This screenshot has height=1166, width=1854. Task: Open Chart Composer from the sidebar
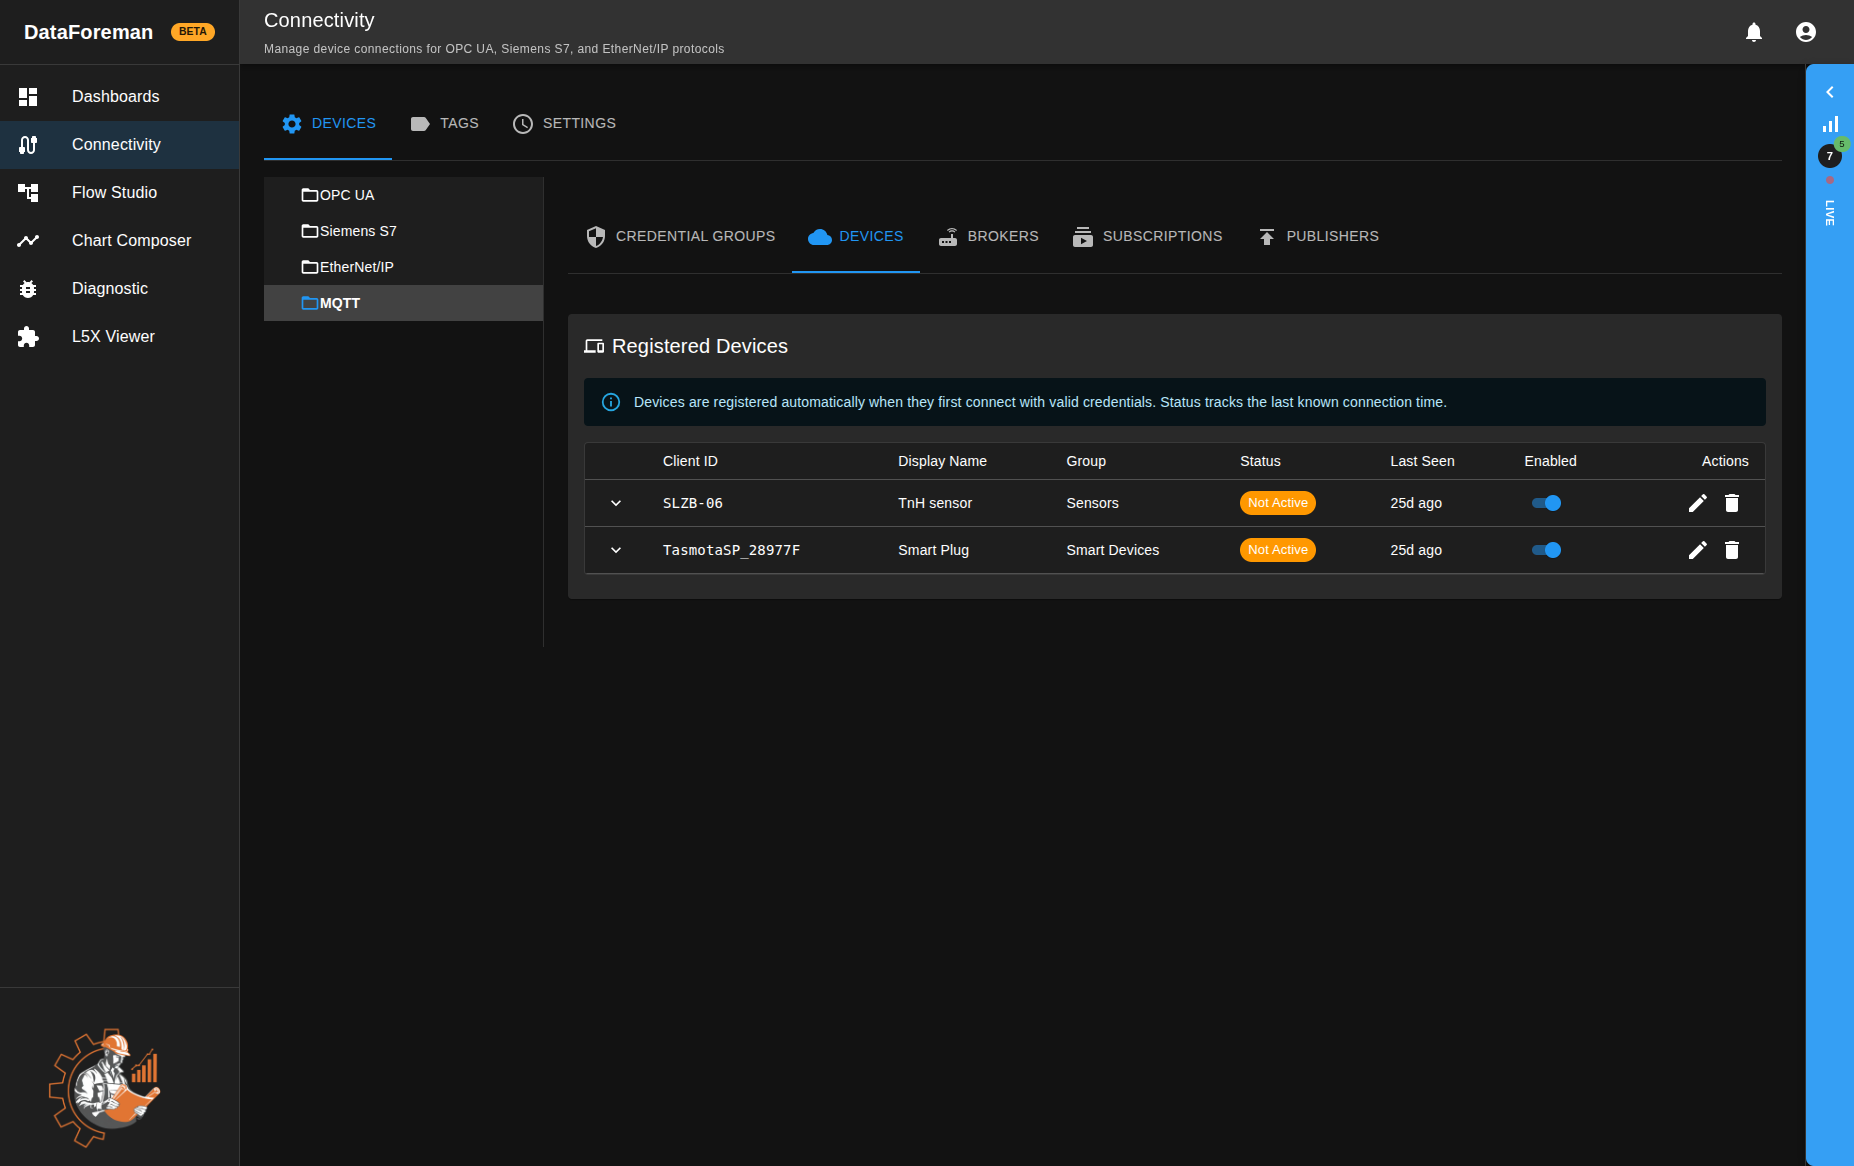pos(131,240)
